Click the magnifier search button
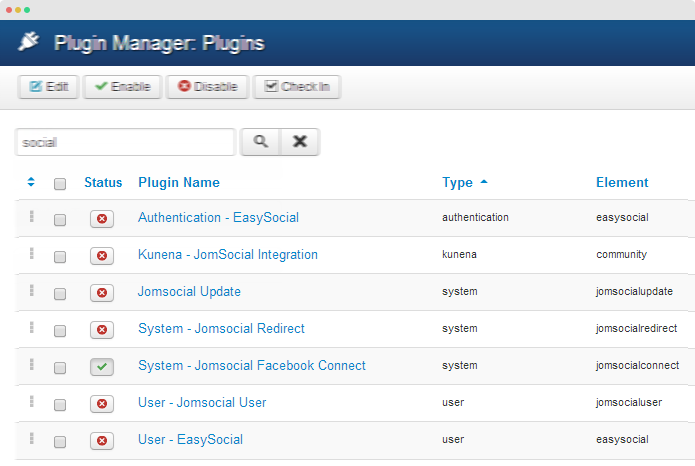 click(260, 142)
